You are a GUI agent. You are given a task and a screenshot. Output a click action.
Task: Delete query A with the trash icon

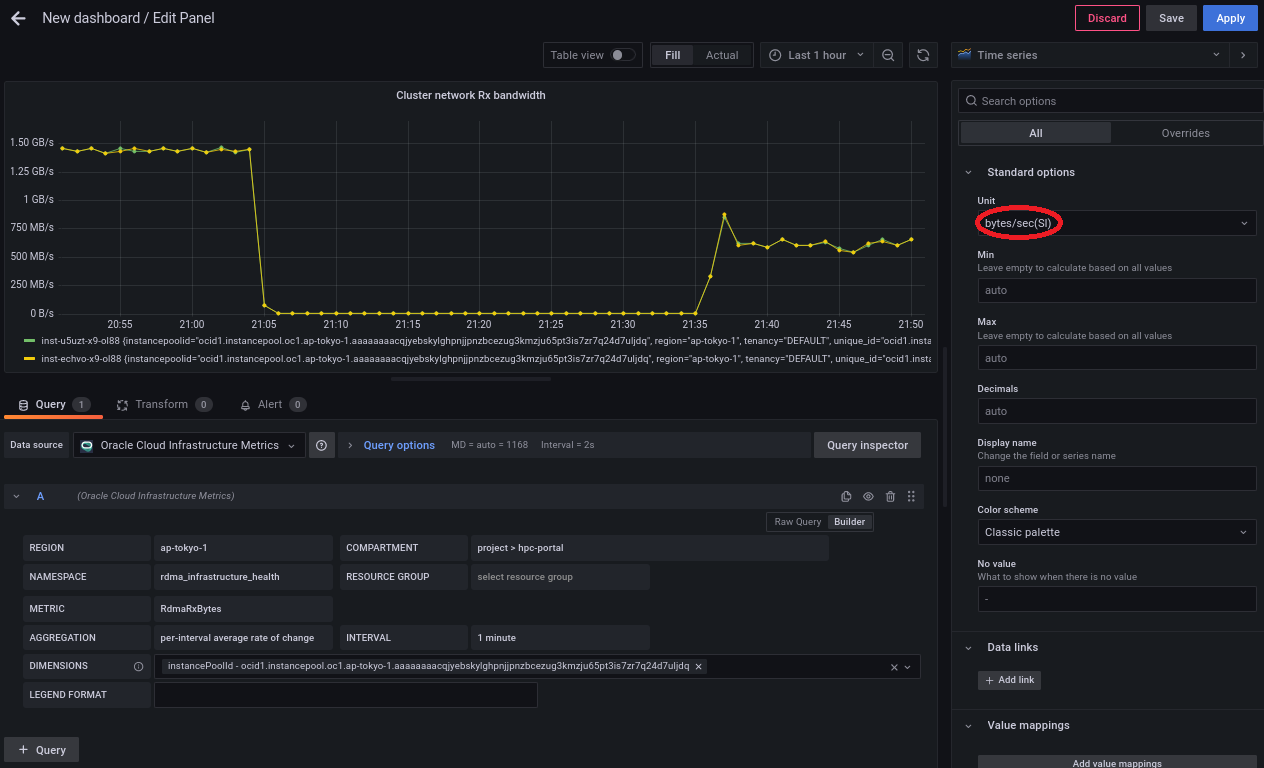(x=890, y=496)
